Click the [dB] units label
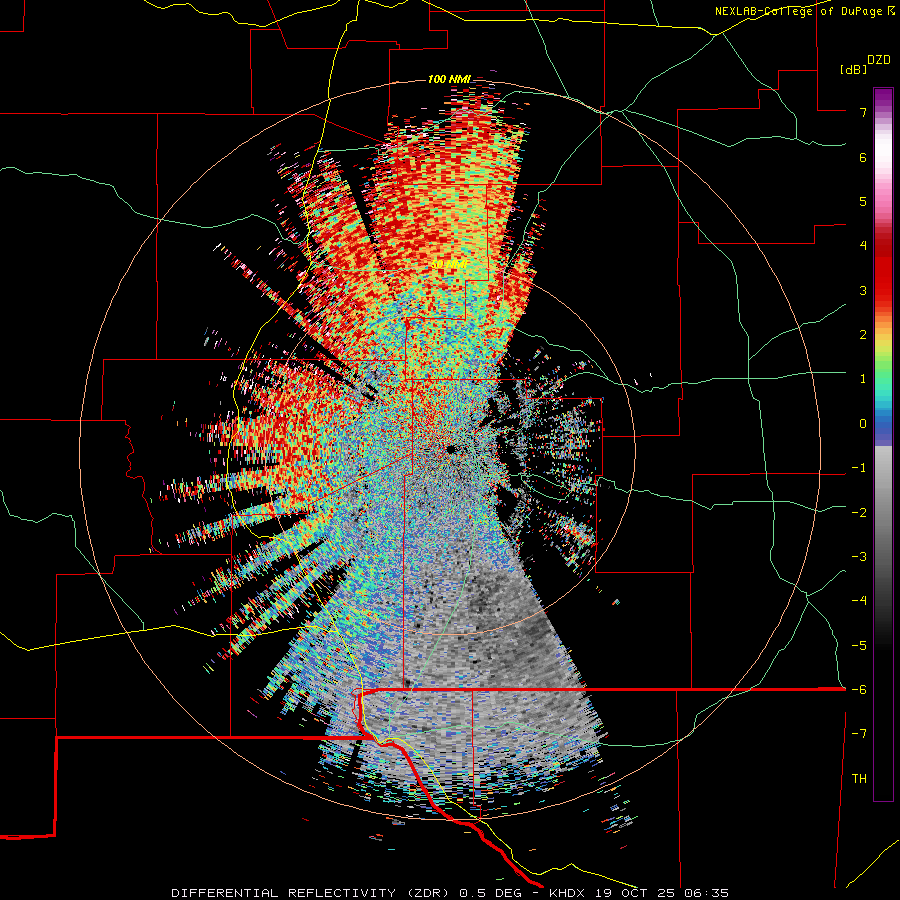This screenshot has width=900, height=900. (853, 69)
